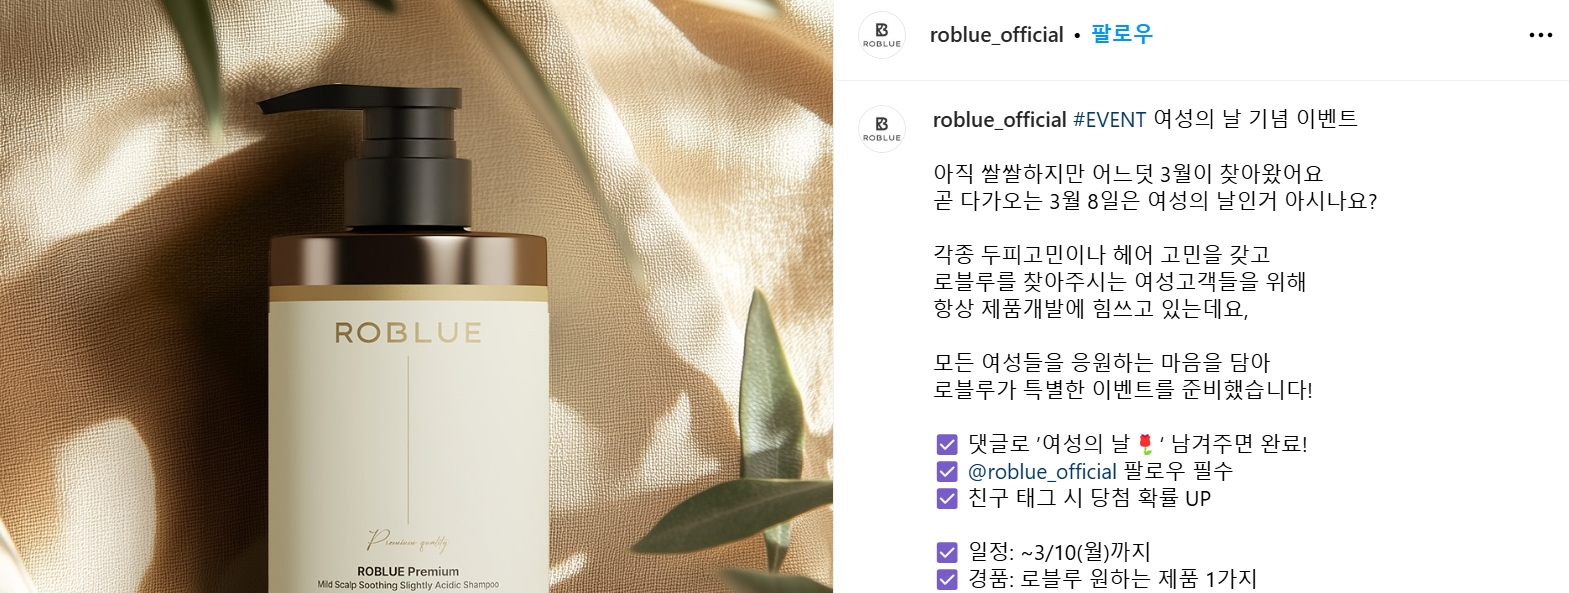Click the checkmark emoji beside 일정 line
Viewport: 1569px width, 593px height.
coord(946,552)
